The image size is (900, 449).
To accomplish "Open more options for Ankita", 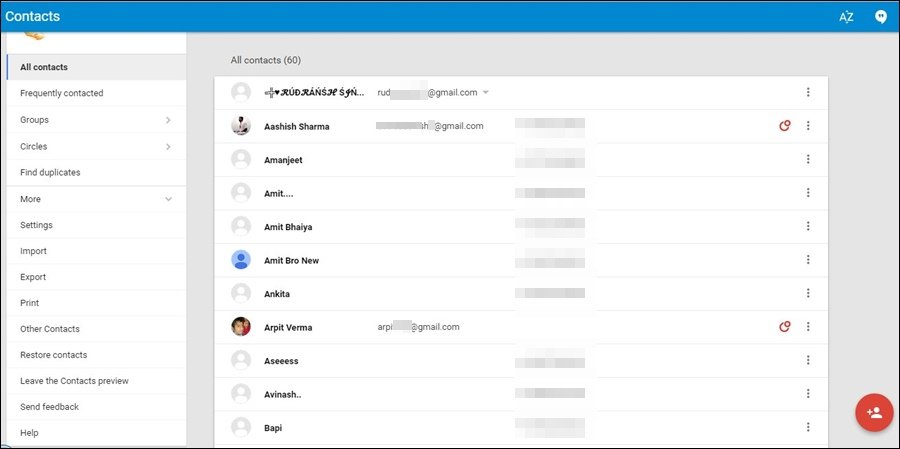I will click(x=808, y=293).
